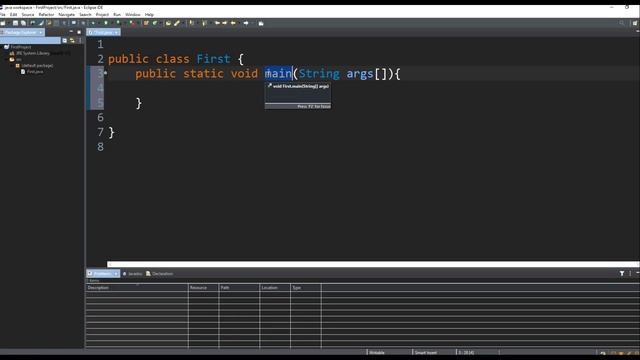Select the First.java editor tab

point(103,32)
